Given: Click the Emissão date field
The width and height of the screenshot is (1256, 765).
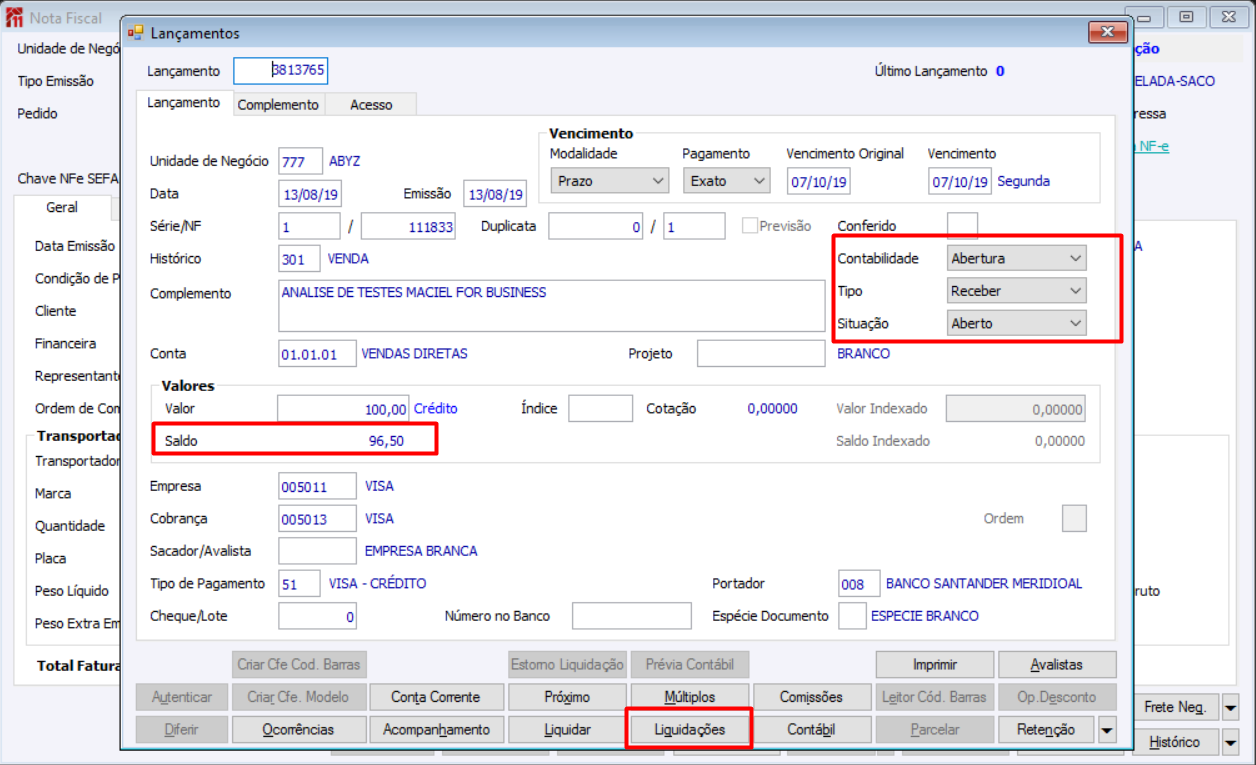Looking at the screenshot, I should 495,194.
